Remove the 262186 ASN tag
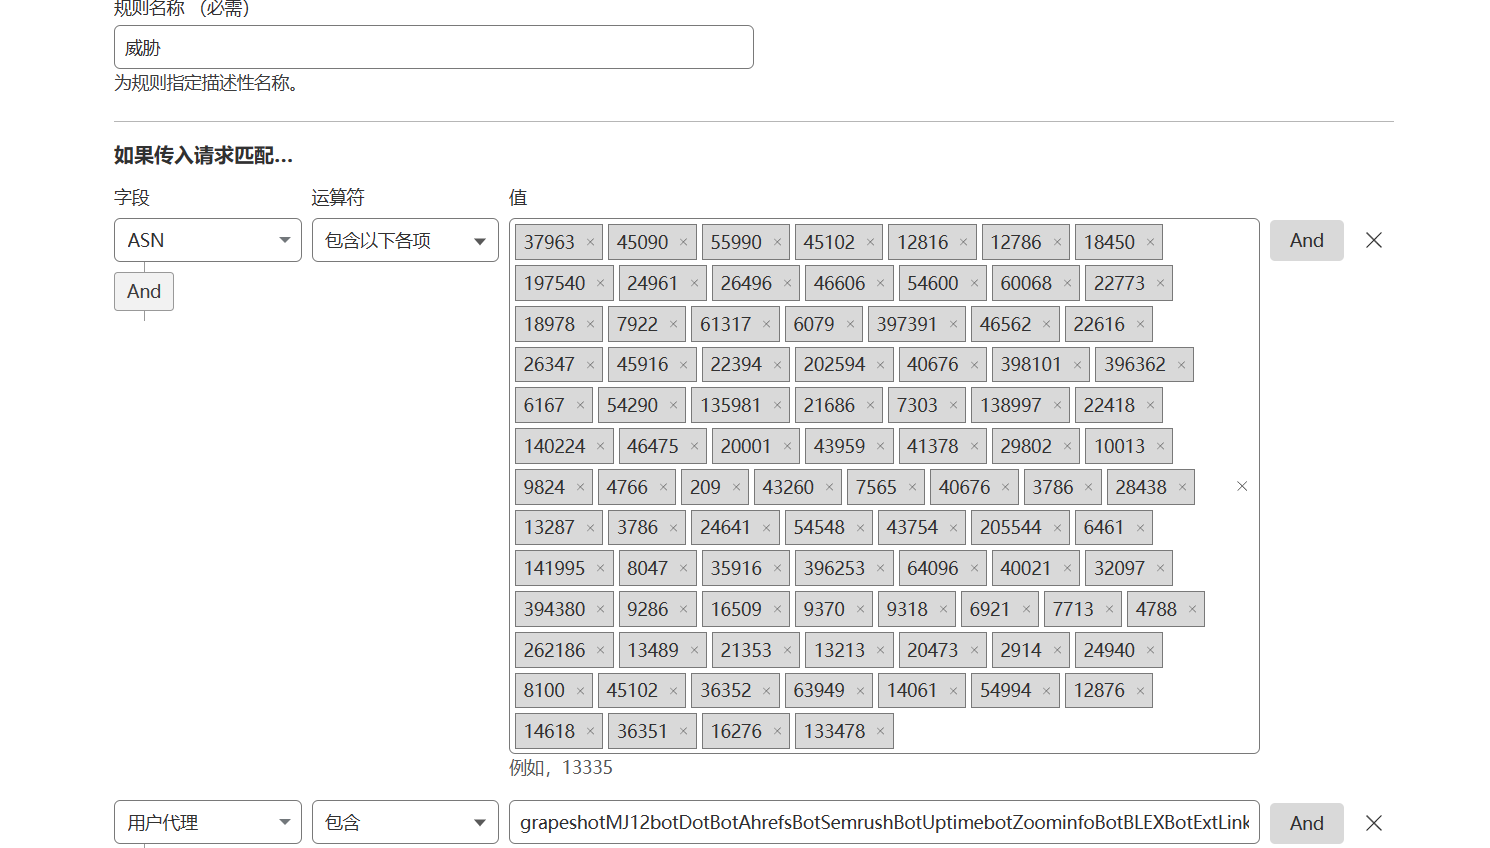Screen dimensions: 1490x848 click(600, 651)
